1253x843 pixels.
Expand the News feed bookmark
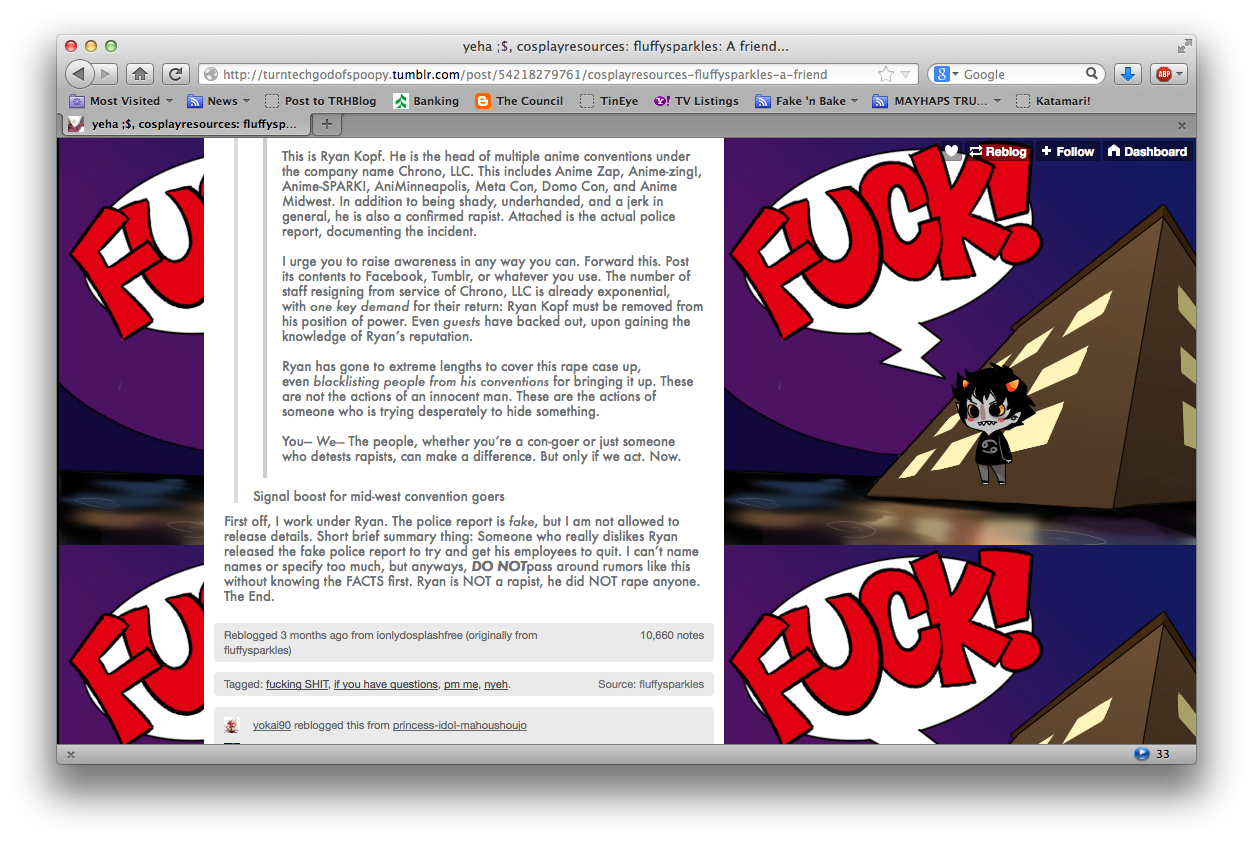(220, 101)
